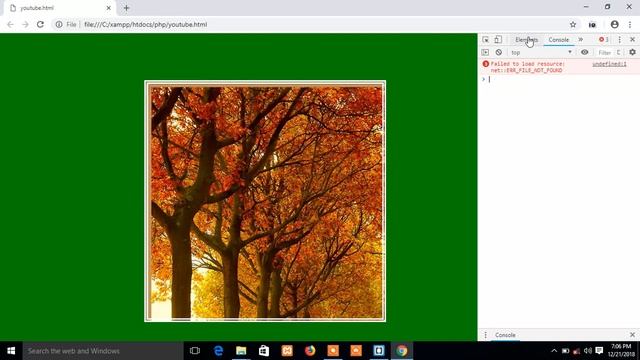Close the youtube.html tab

pos(109,8)
